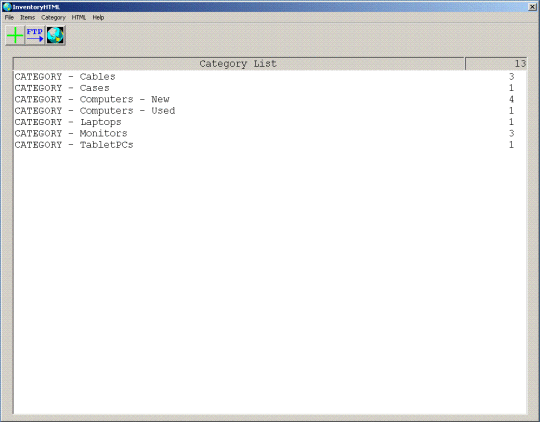This screenshot has height=422, width=540.
Task: Select CATEGORY - Cases row
Action: click(x=270, y=88)
